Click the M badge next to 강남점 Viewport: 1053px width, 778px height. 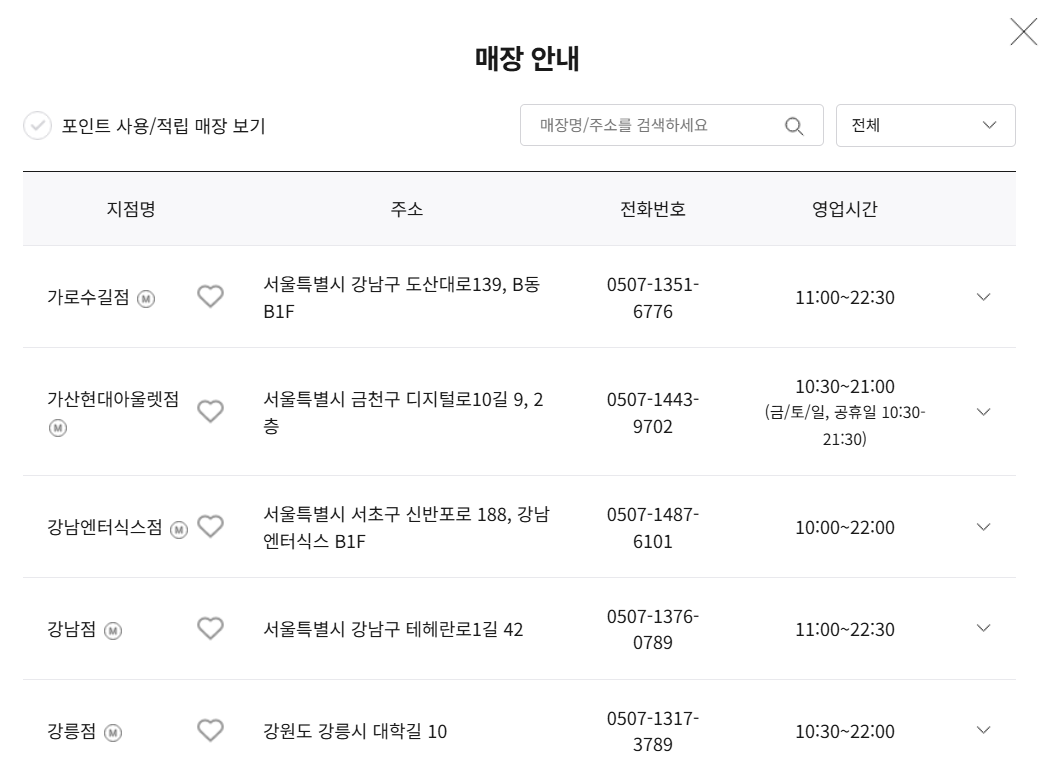pos(113,631)
